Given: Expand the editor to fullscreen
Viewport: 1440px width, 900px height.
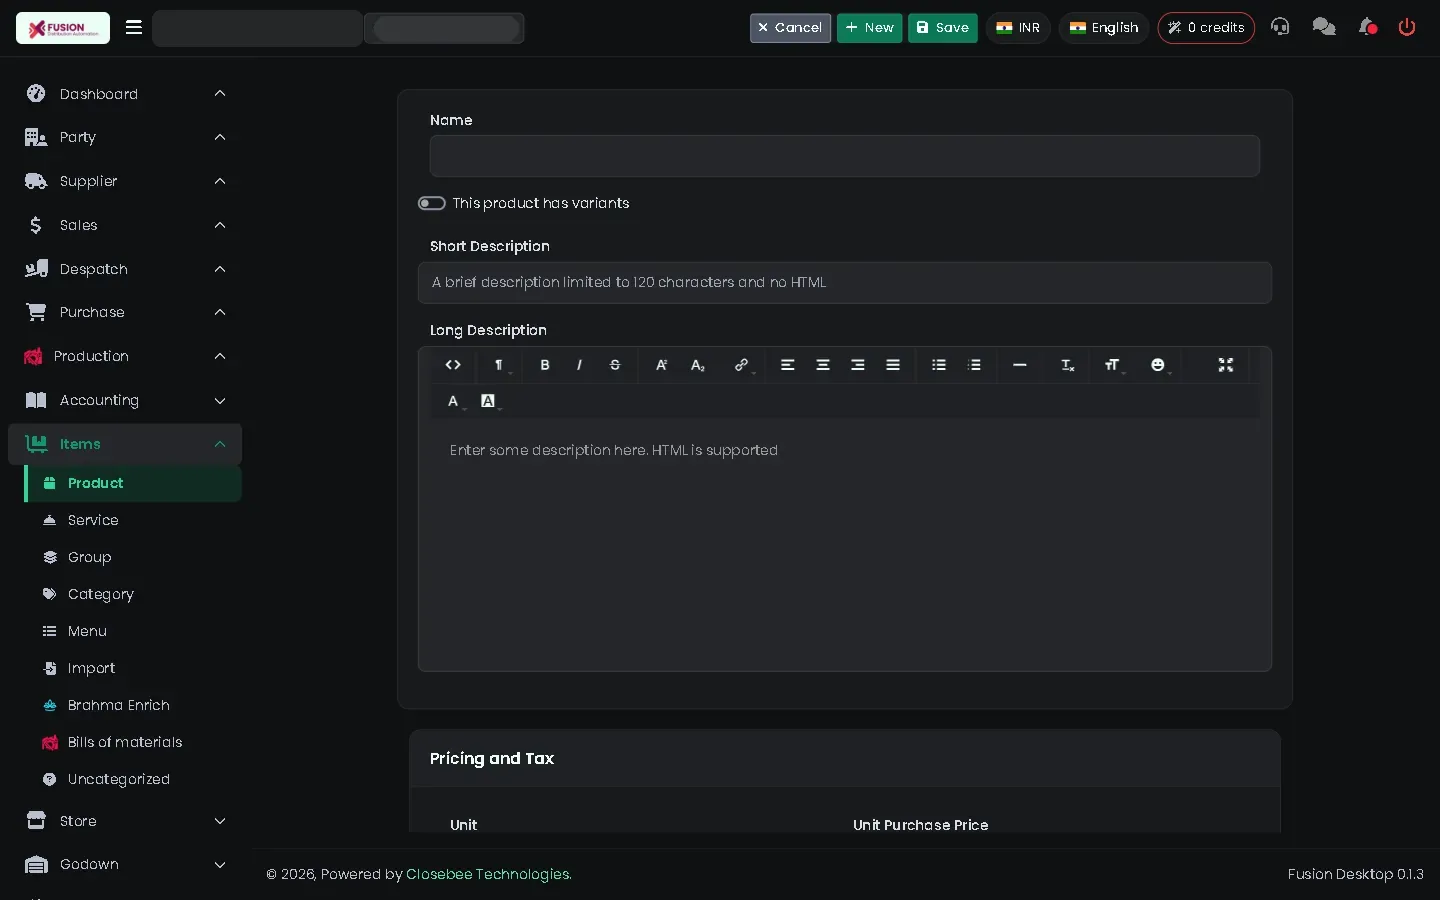Looking at the screenshot, I should pyautogui.click(x=1226, y=365).
